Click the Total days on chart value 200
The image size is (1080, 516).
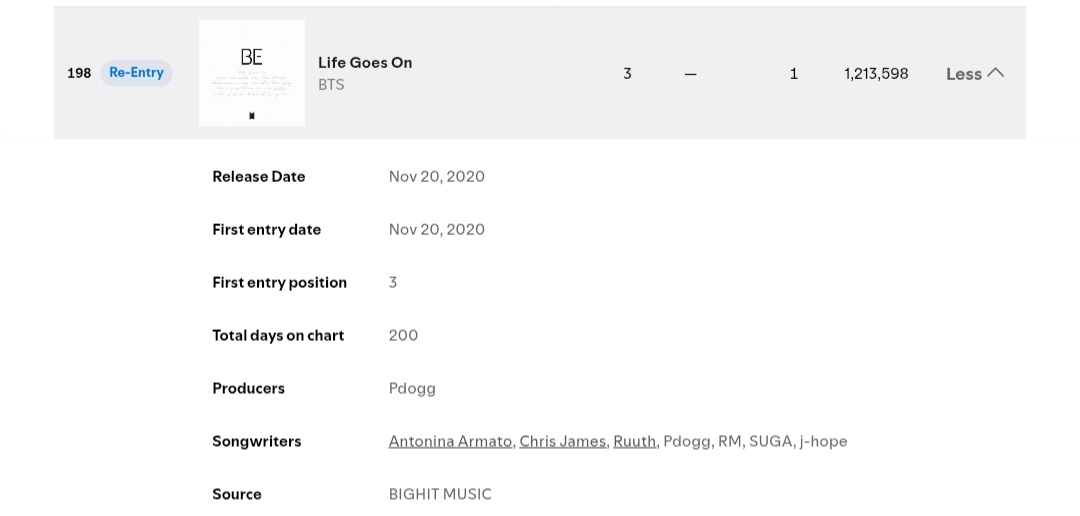coord(403,335)
